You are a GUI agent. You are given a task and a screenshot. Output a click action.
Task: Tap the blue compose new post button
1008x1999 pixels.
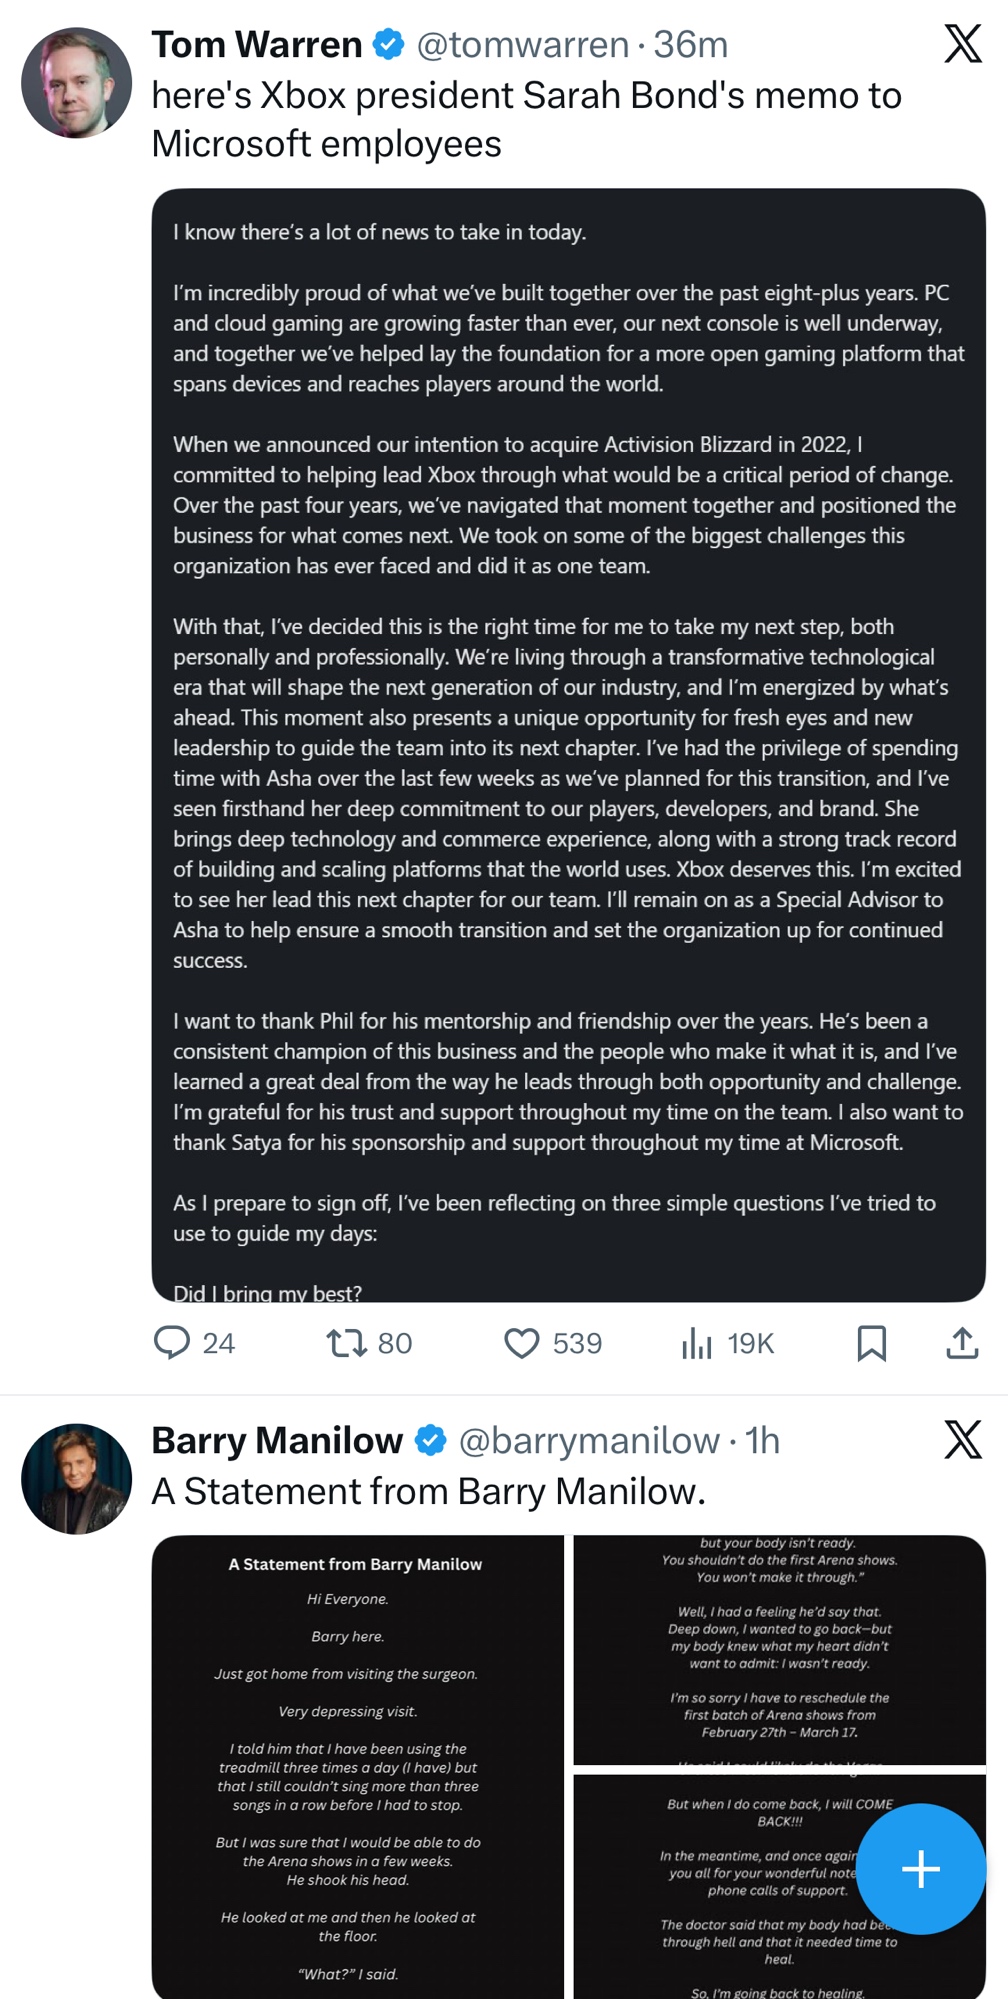click(921, 1868)
